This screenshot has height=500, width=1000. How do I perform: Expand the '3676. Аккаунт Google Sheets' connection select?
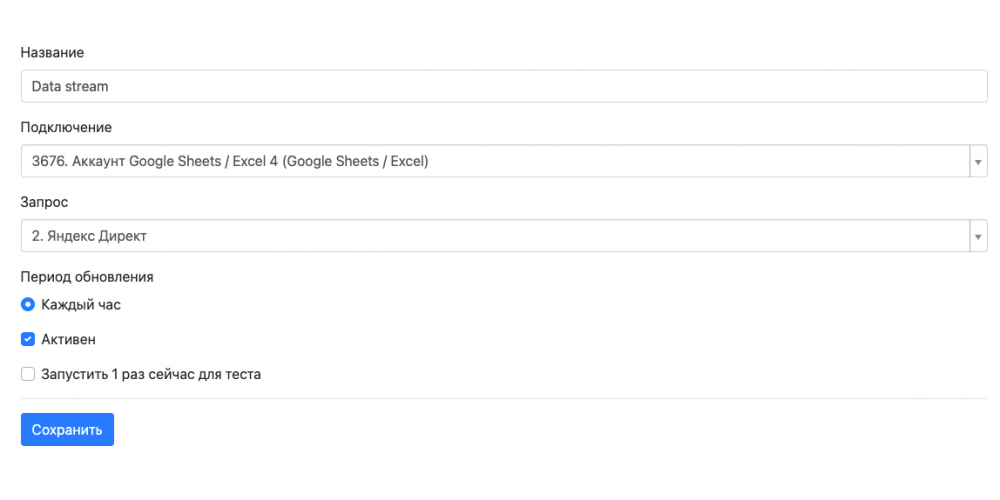point(504,161)
